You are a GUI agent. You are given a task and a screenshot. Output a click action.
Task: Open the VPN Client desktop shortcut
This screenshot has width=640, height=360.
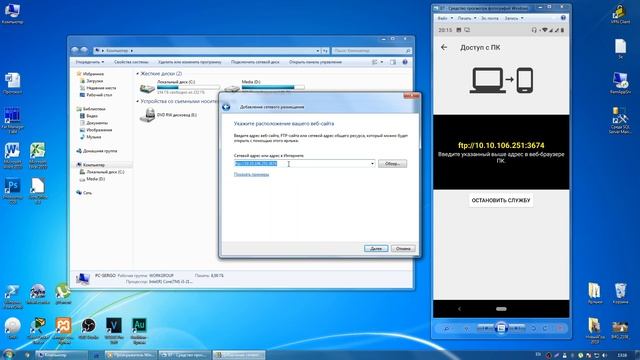point(620,13)
